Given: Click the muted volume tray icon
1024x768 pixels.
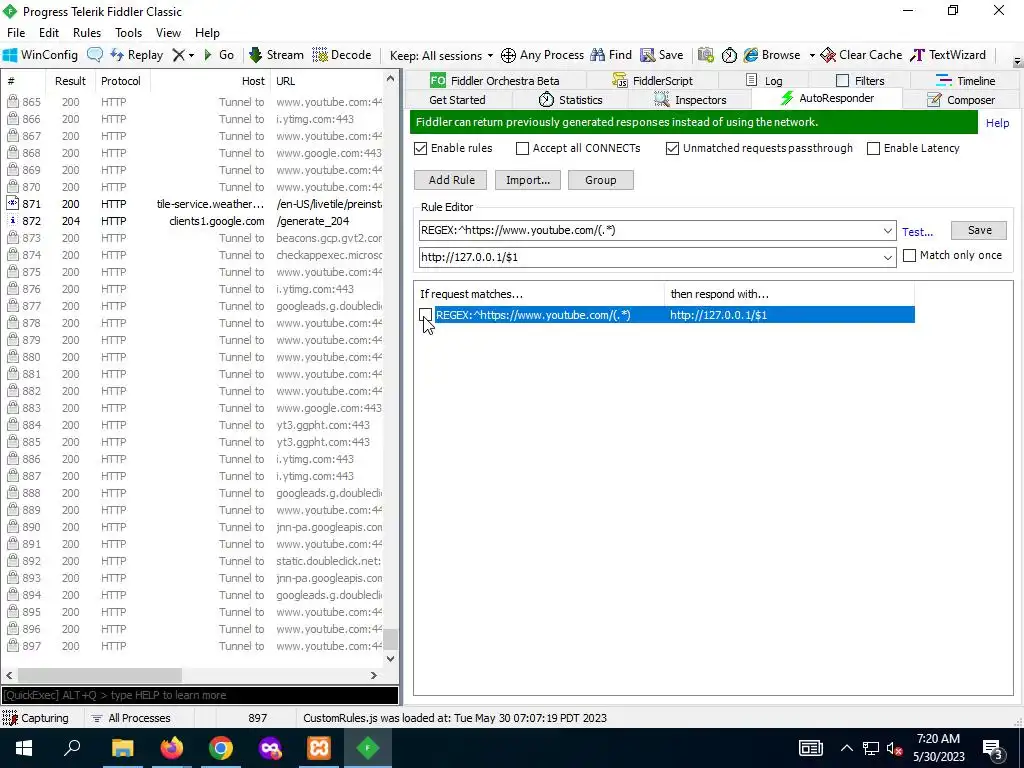Looking at the screenshot, I should click(895, 748).
